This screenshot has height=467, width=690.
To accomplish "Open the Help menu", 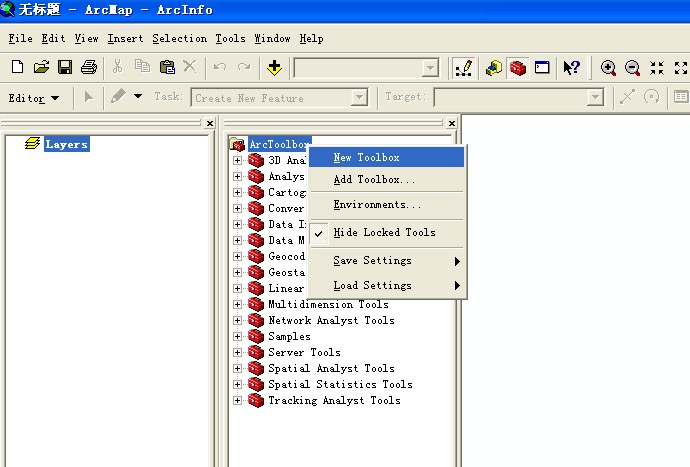I will 312,39.
